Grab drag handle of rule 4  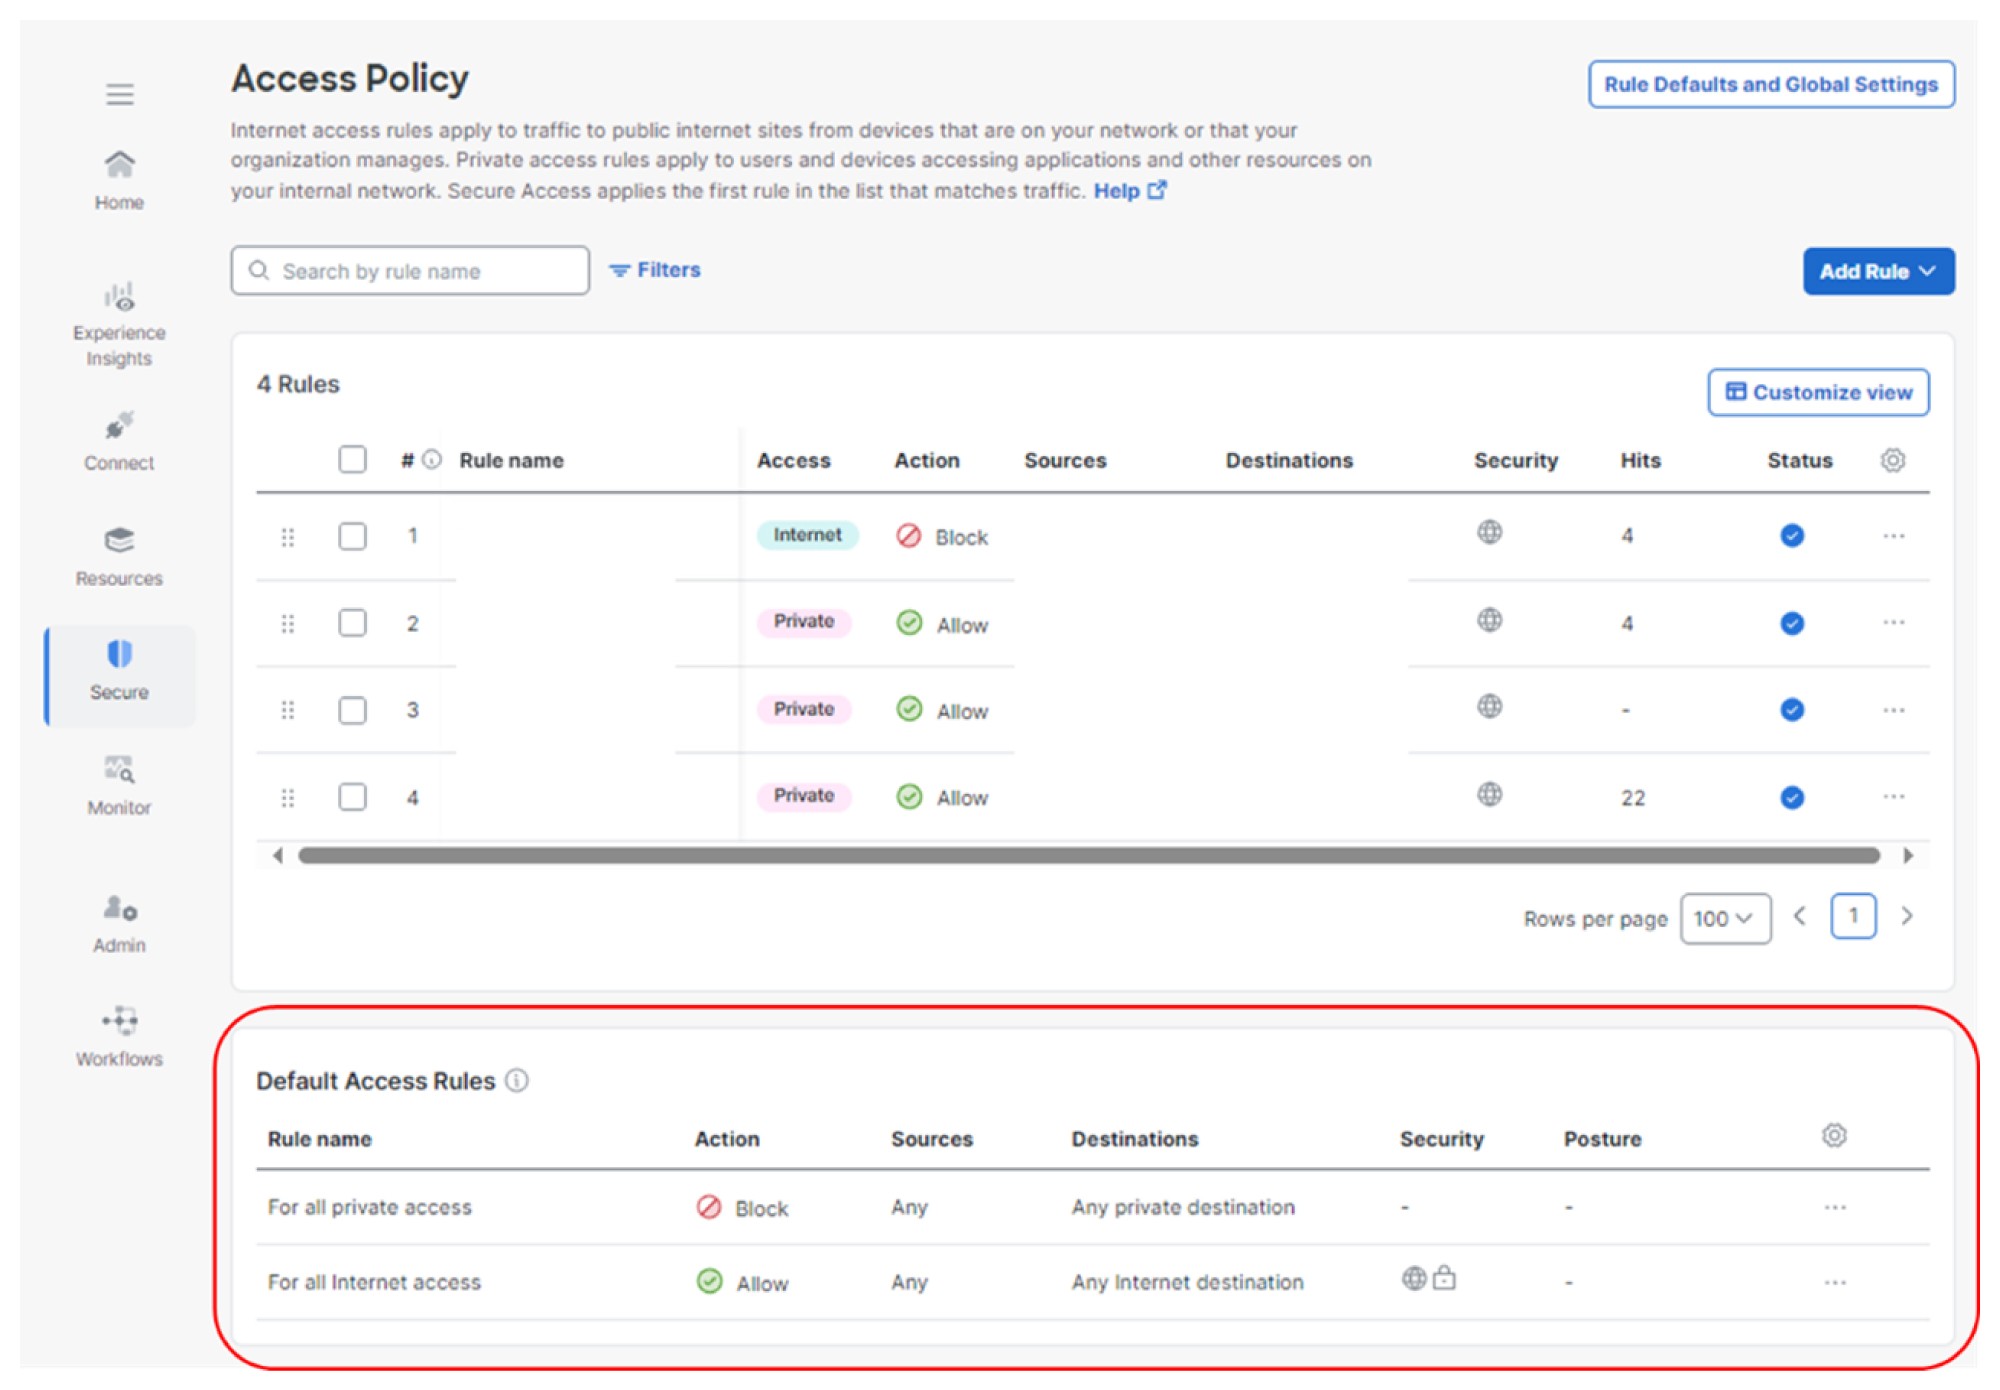[288, 798]
